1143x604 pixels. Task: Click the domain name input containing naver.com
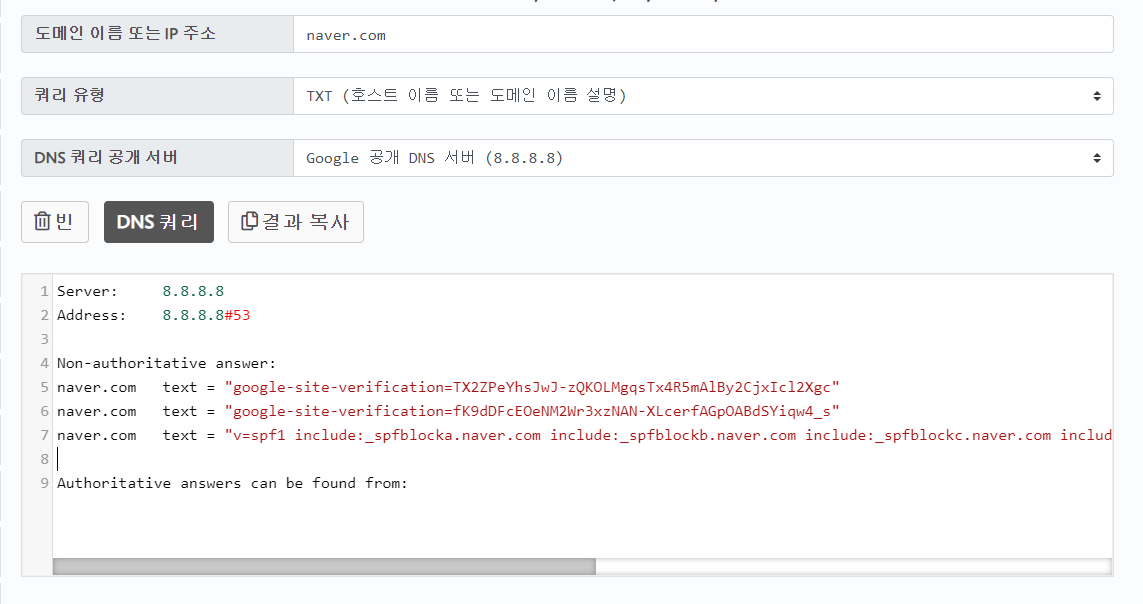point(703,34)
